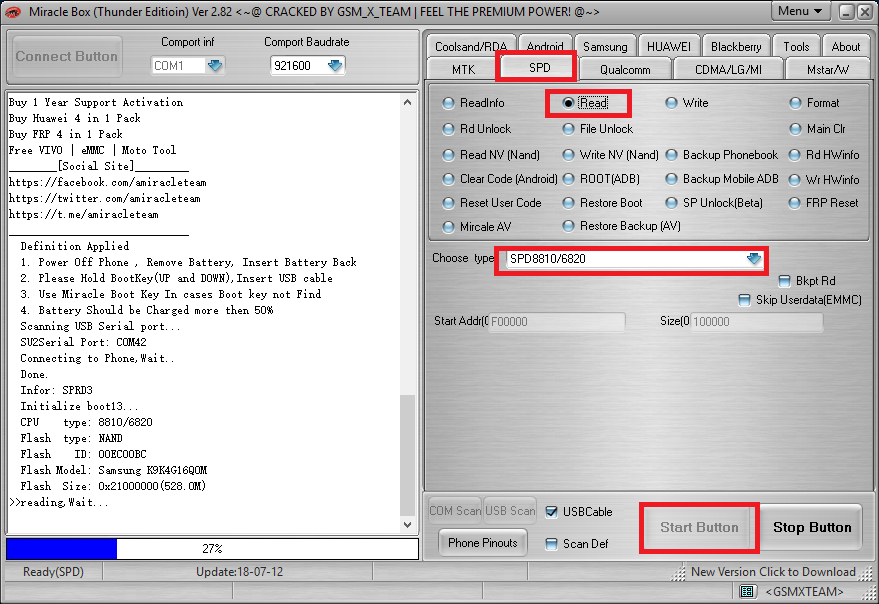
Task: Select the Rd HWinfo option
Action: tap(824, 155)
